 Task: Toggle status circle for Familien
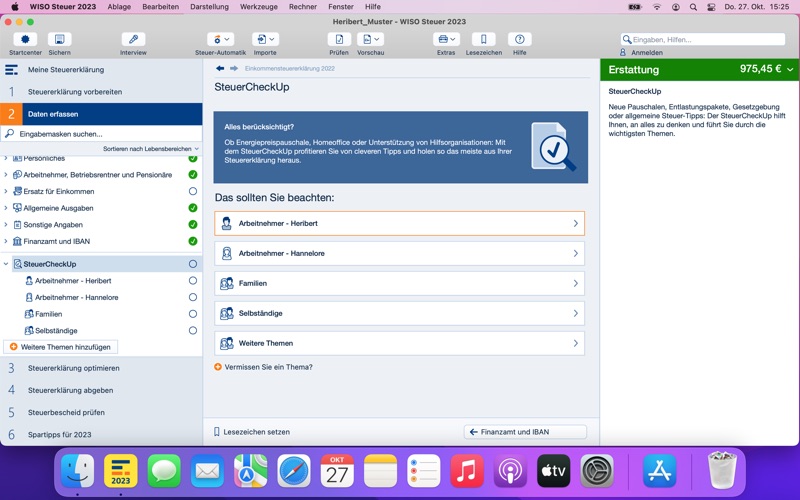[193, 314]
